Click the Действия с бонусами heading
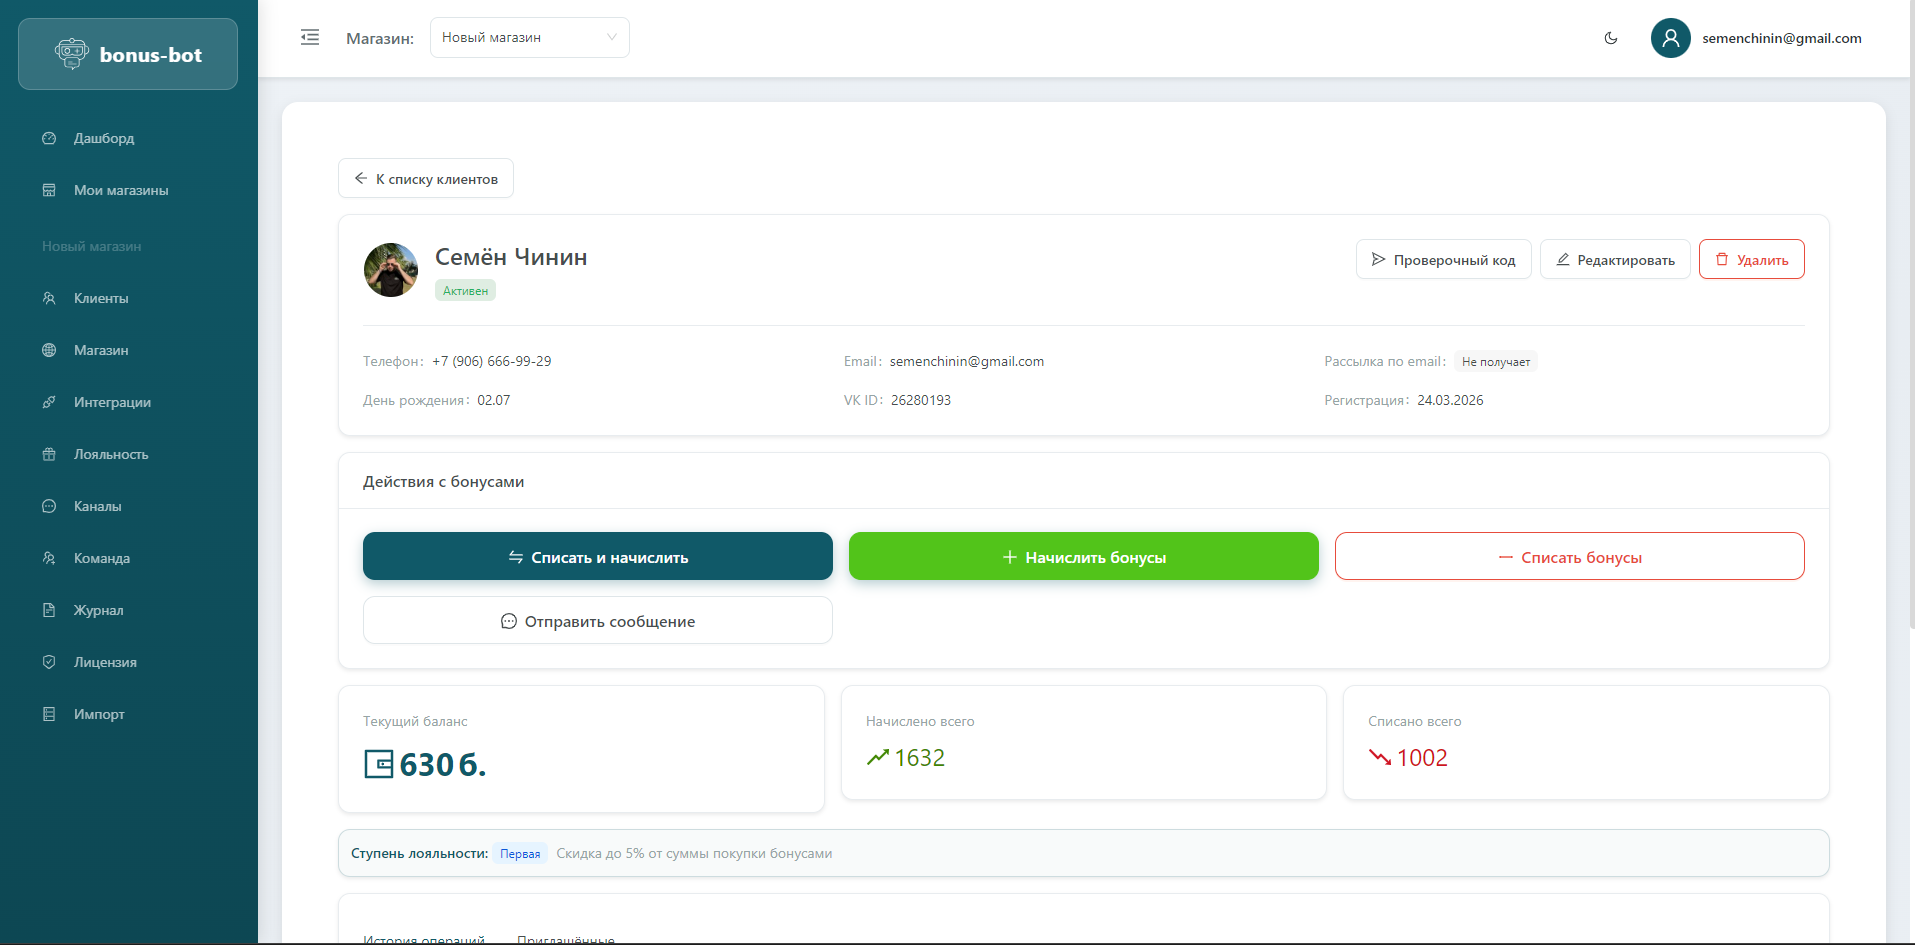 (x=443, y=481)
